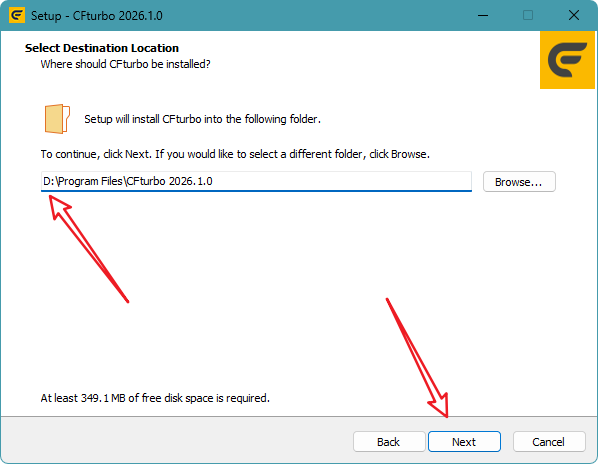Click 'CFturbo 2026.1.0' text within the path

[x=169, y=181]
